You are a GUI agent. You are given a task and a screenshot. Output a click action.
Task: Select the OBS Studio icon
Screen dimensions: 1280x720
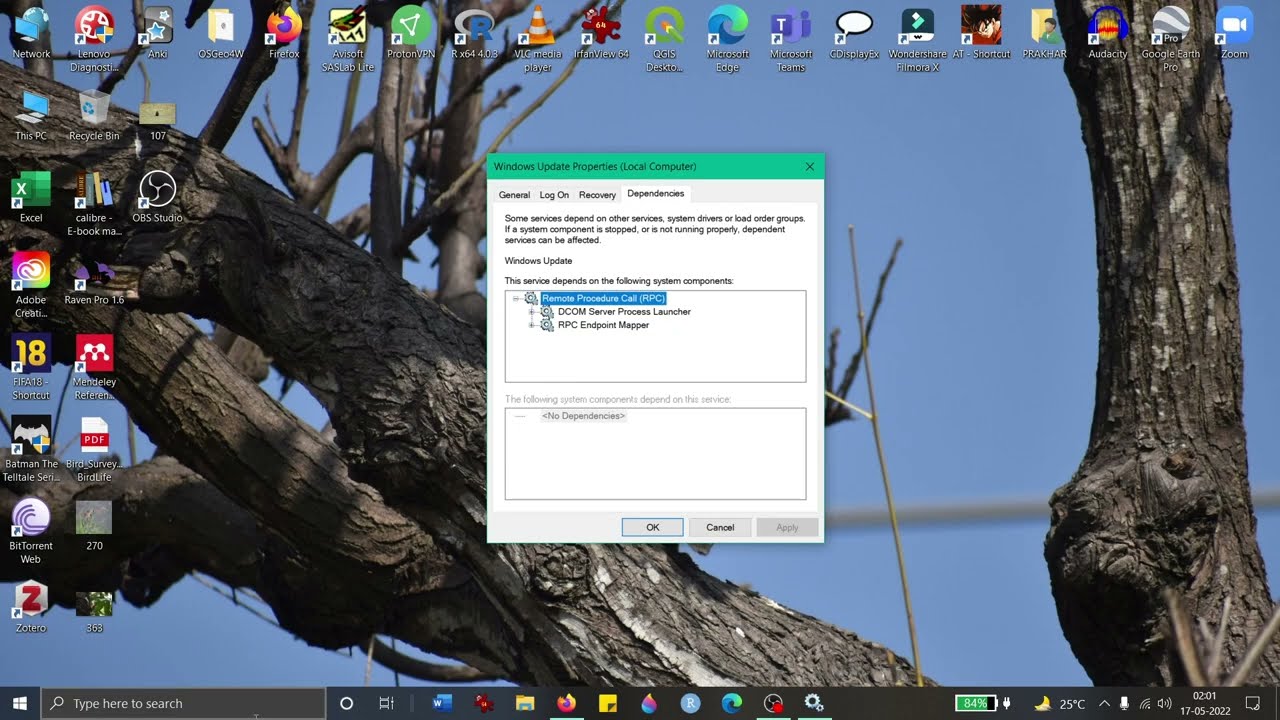point(157,197)
